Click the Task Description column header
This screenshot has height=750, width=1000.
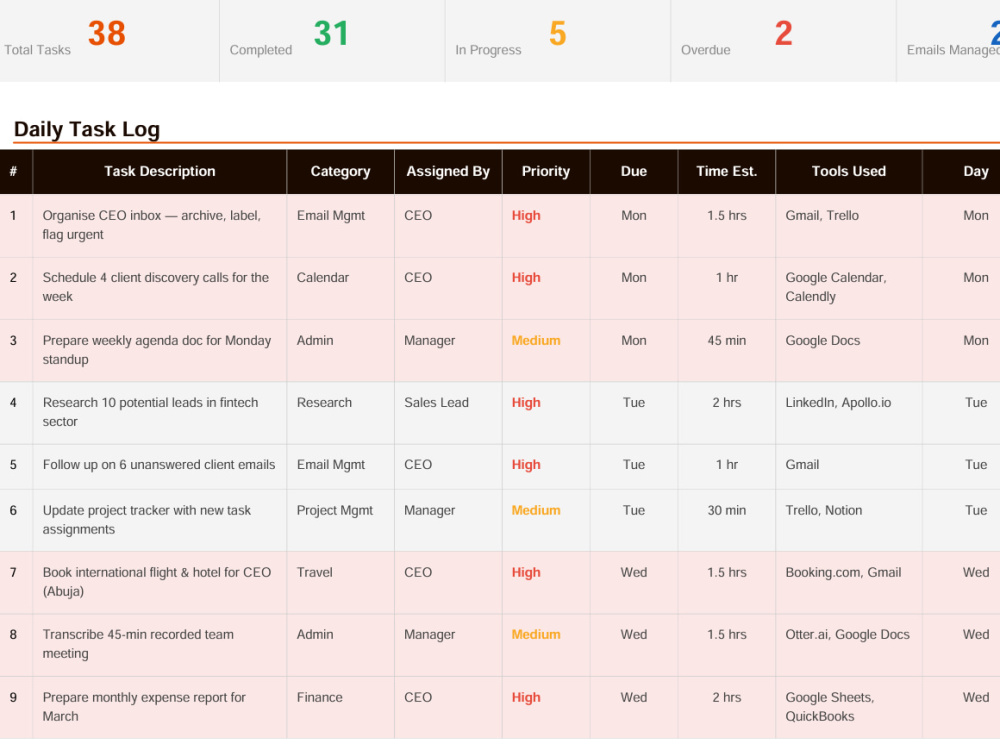click(159, 171)
